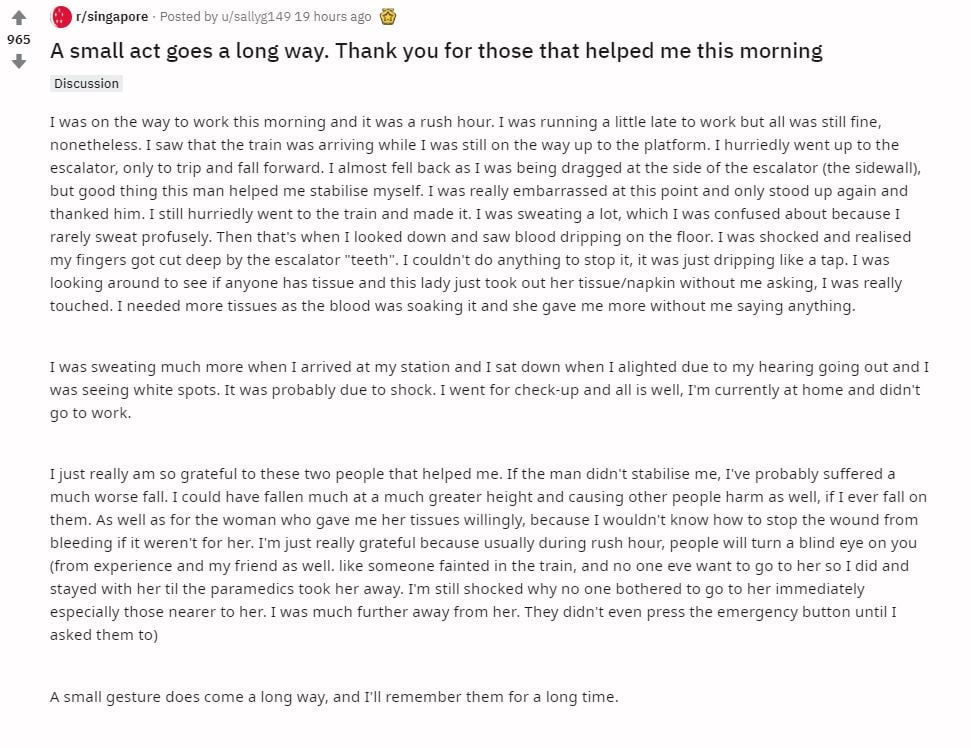
Task: Click the r/singapore community avatar icon
Action: (62, 16)
